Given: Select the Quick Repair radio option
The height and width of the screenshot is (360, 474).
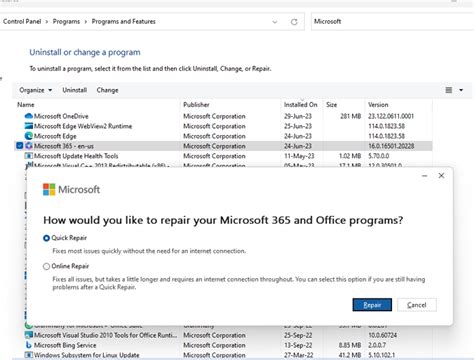Looking at the screenshot, I should pyautogui.click(x=46, y=238).
